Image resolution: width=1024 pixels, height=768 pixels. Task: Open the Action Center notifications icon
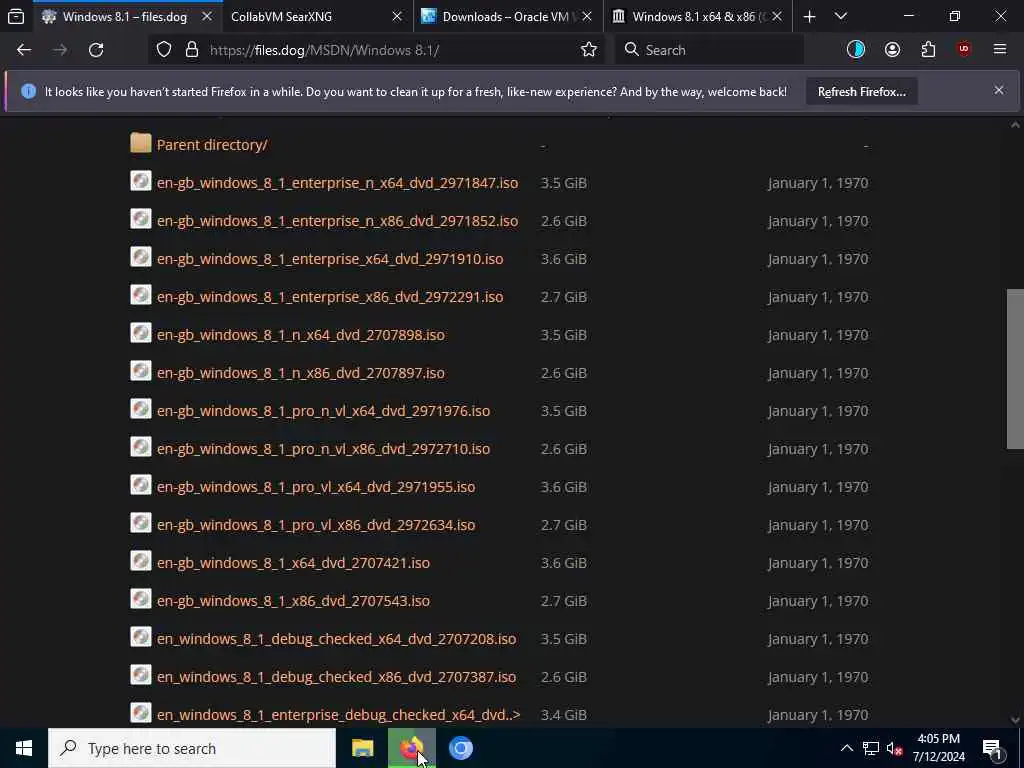(x=993, y=749)
